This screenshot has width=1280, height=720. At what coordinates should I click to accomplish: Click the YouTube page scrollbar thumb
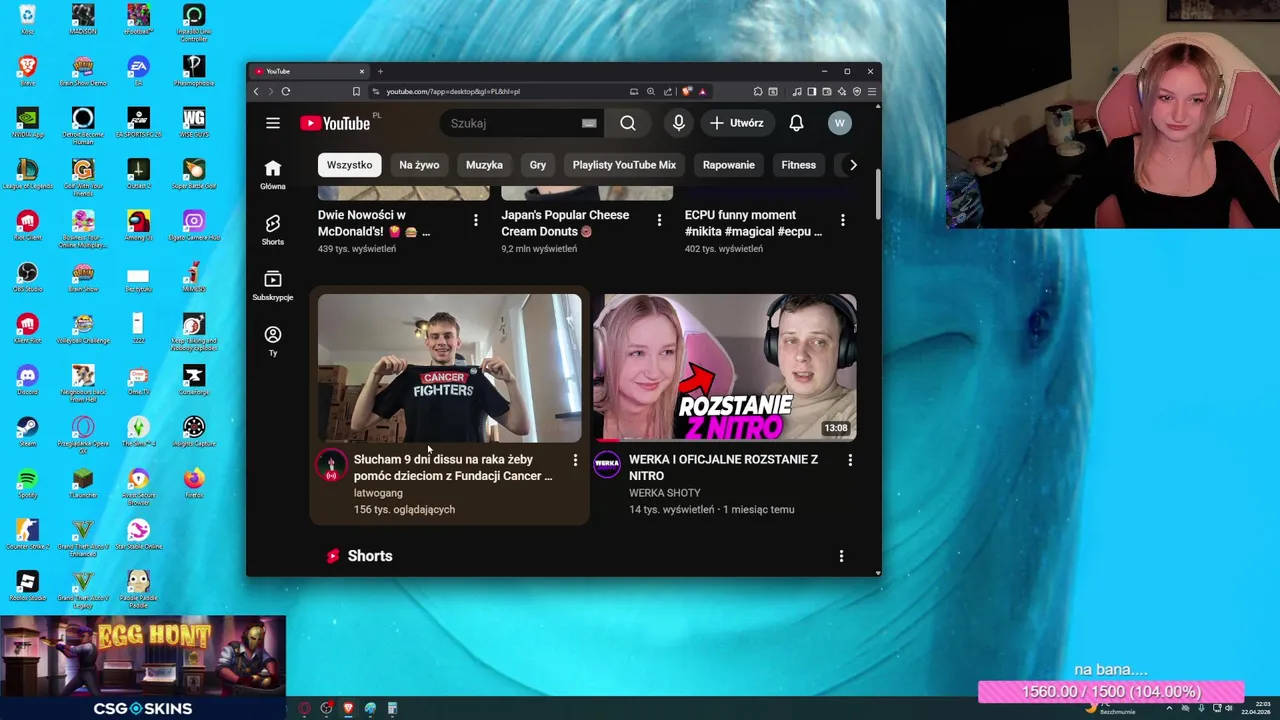(878, 195)
